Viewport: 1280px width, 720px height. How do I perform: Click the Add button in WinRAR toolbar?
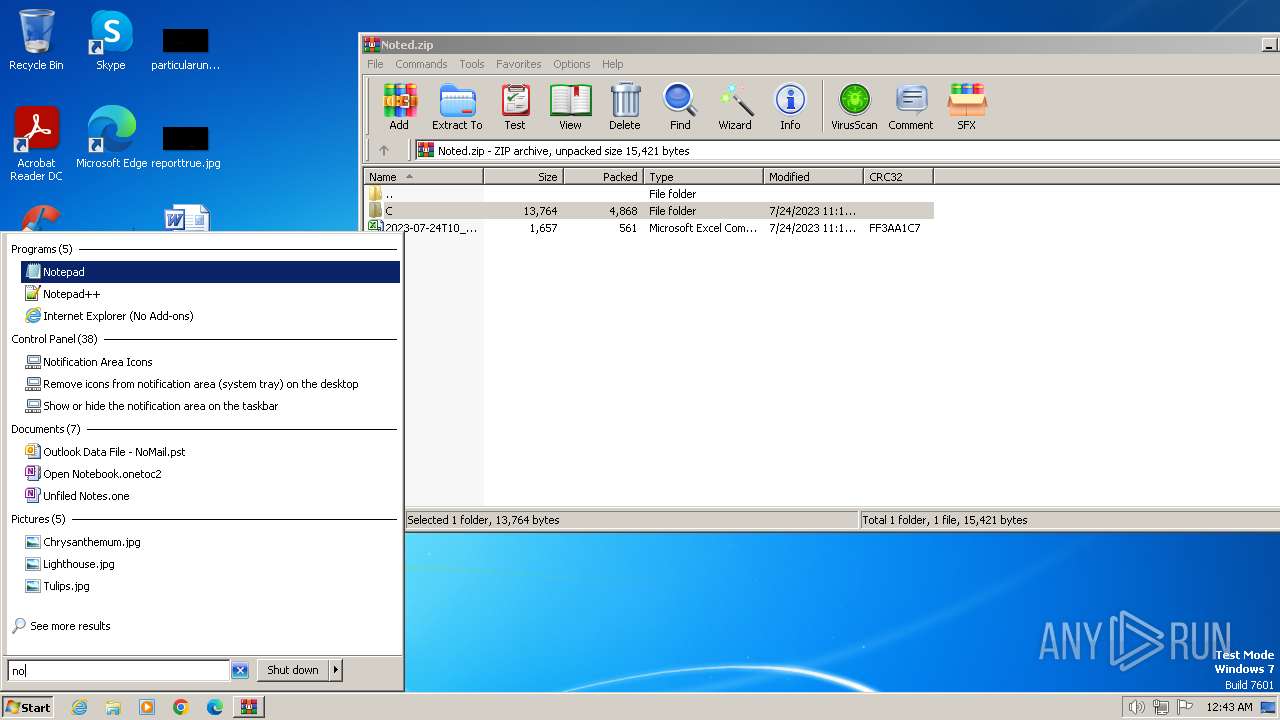point(399,107)
